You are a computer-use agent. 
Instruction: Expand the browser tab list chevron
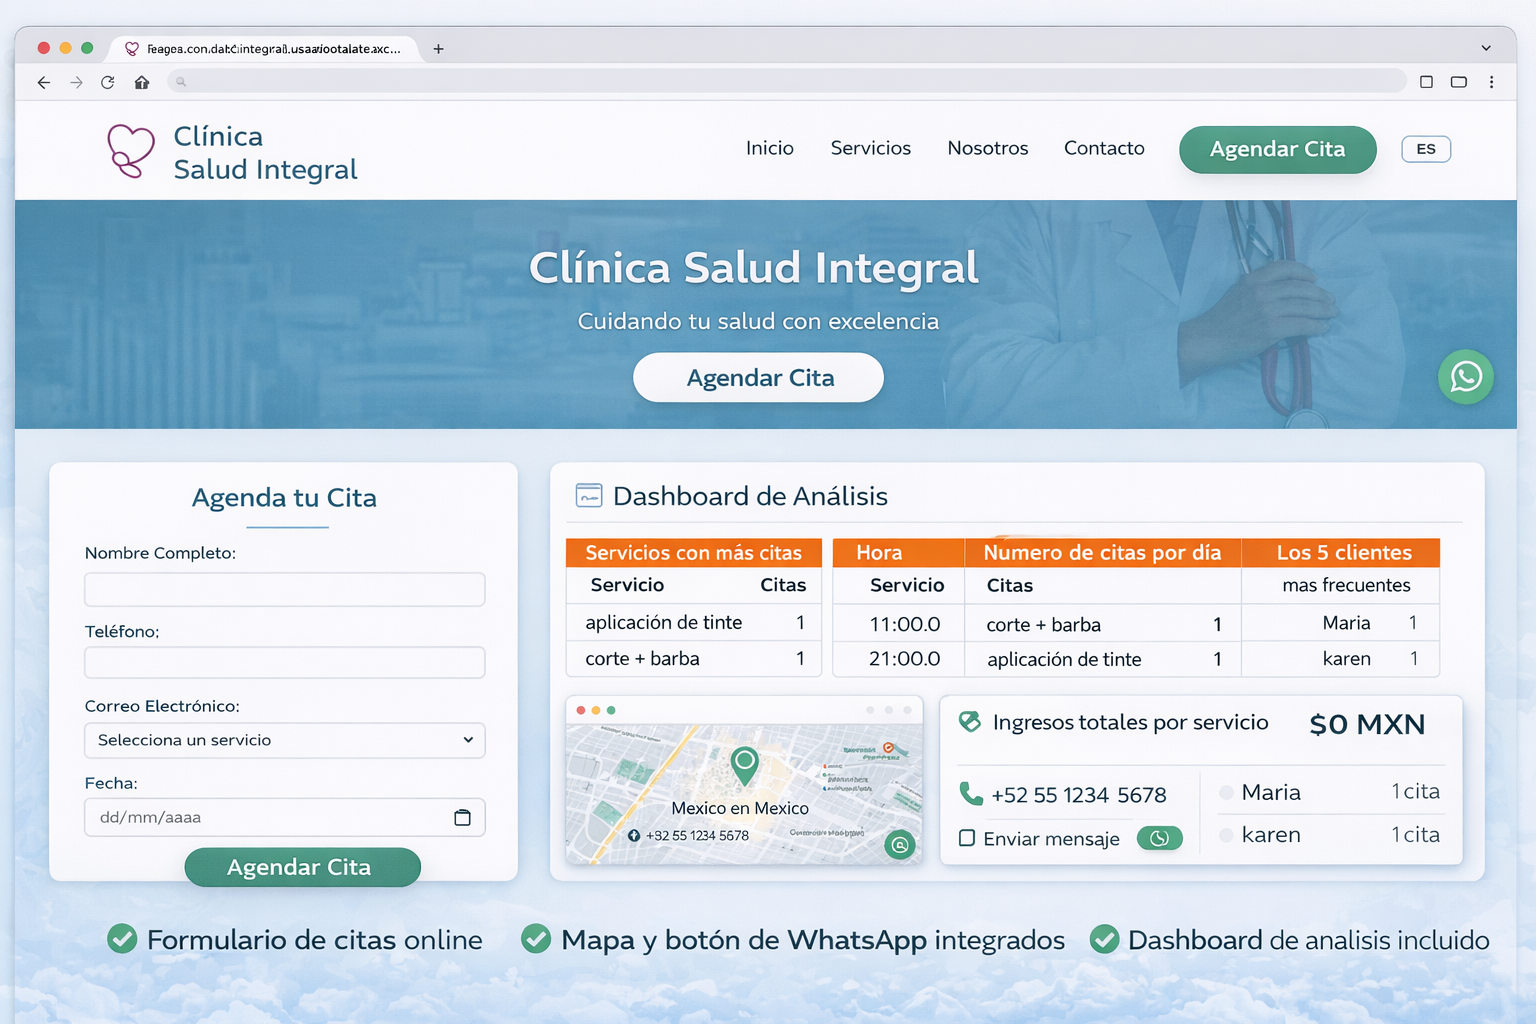pos(1486,48)
